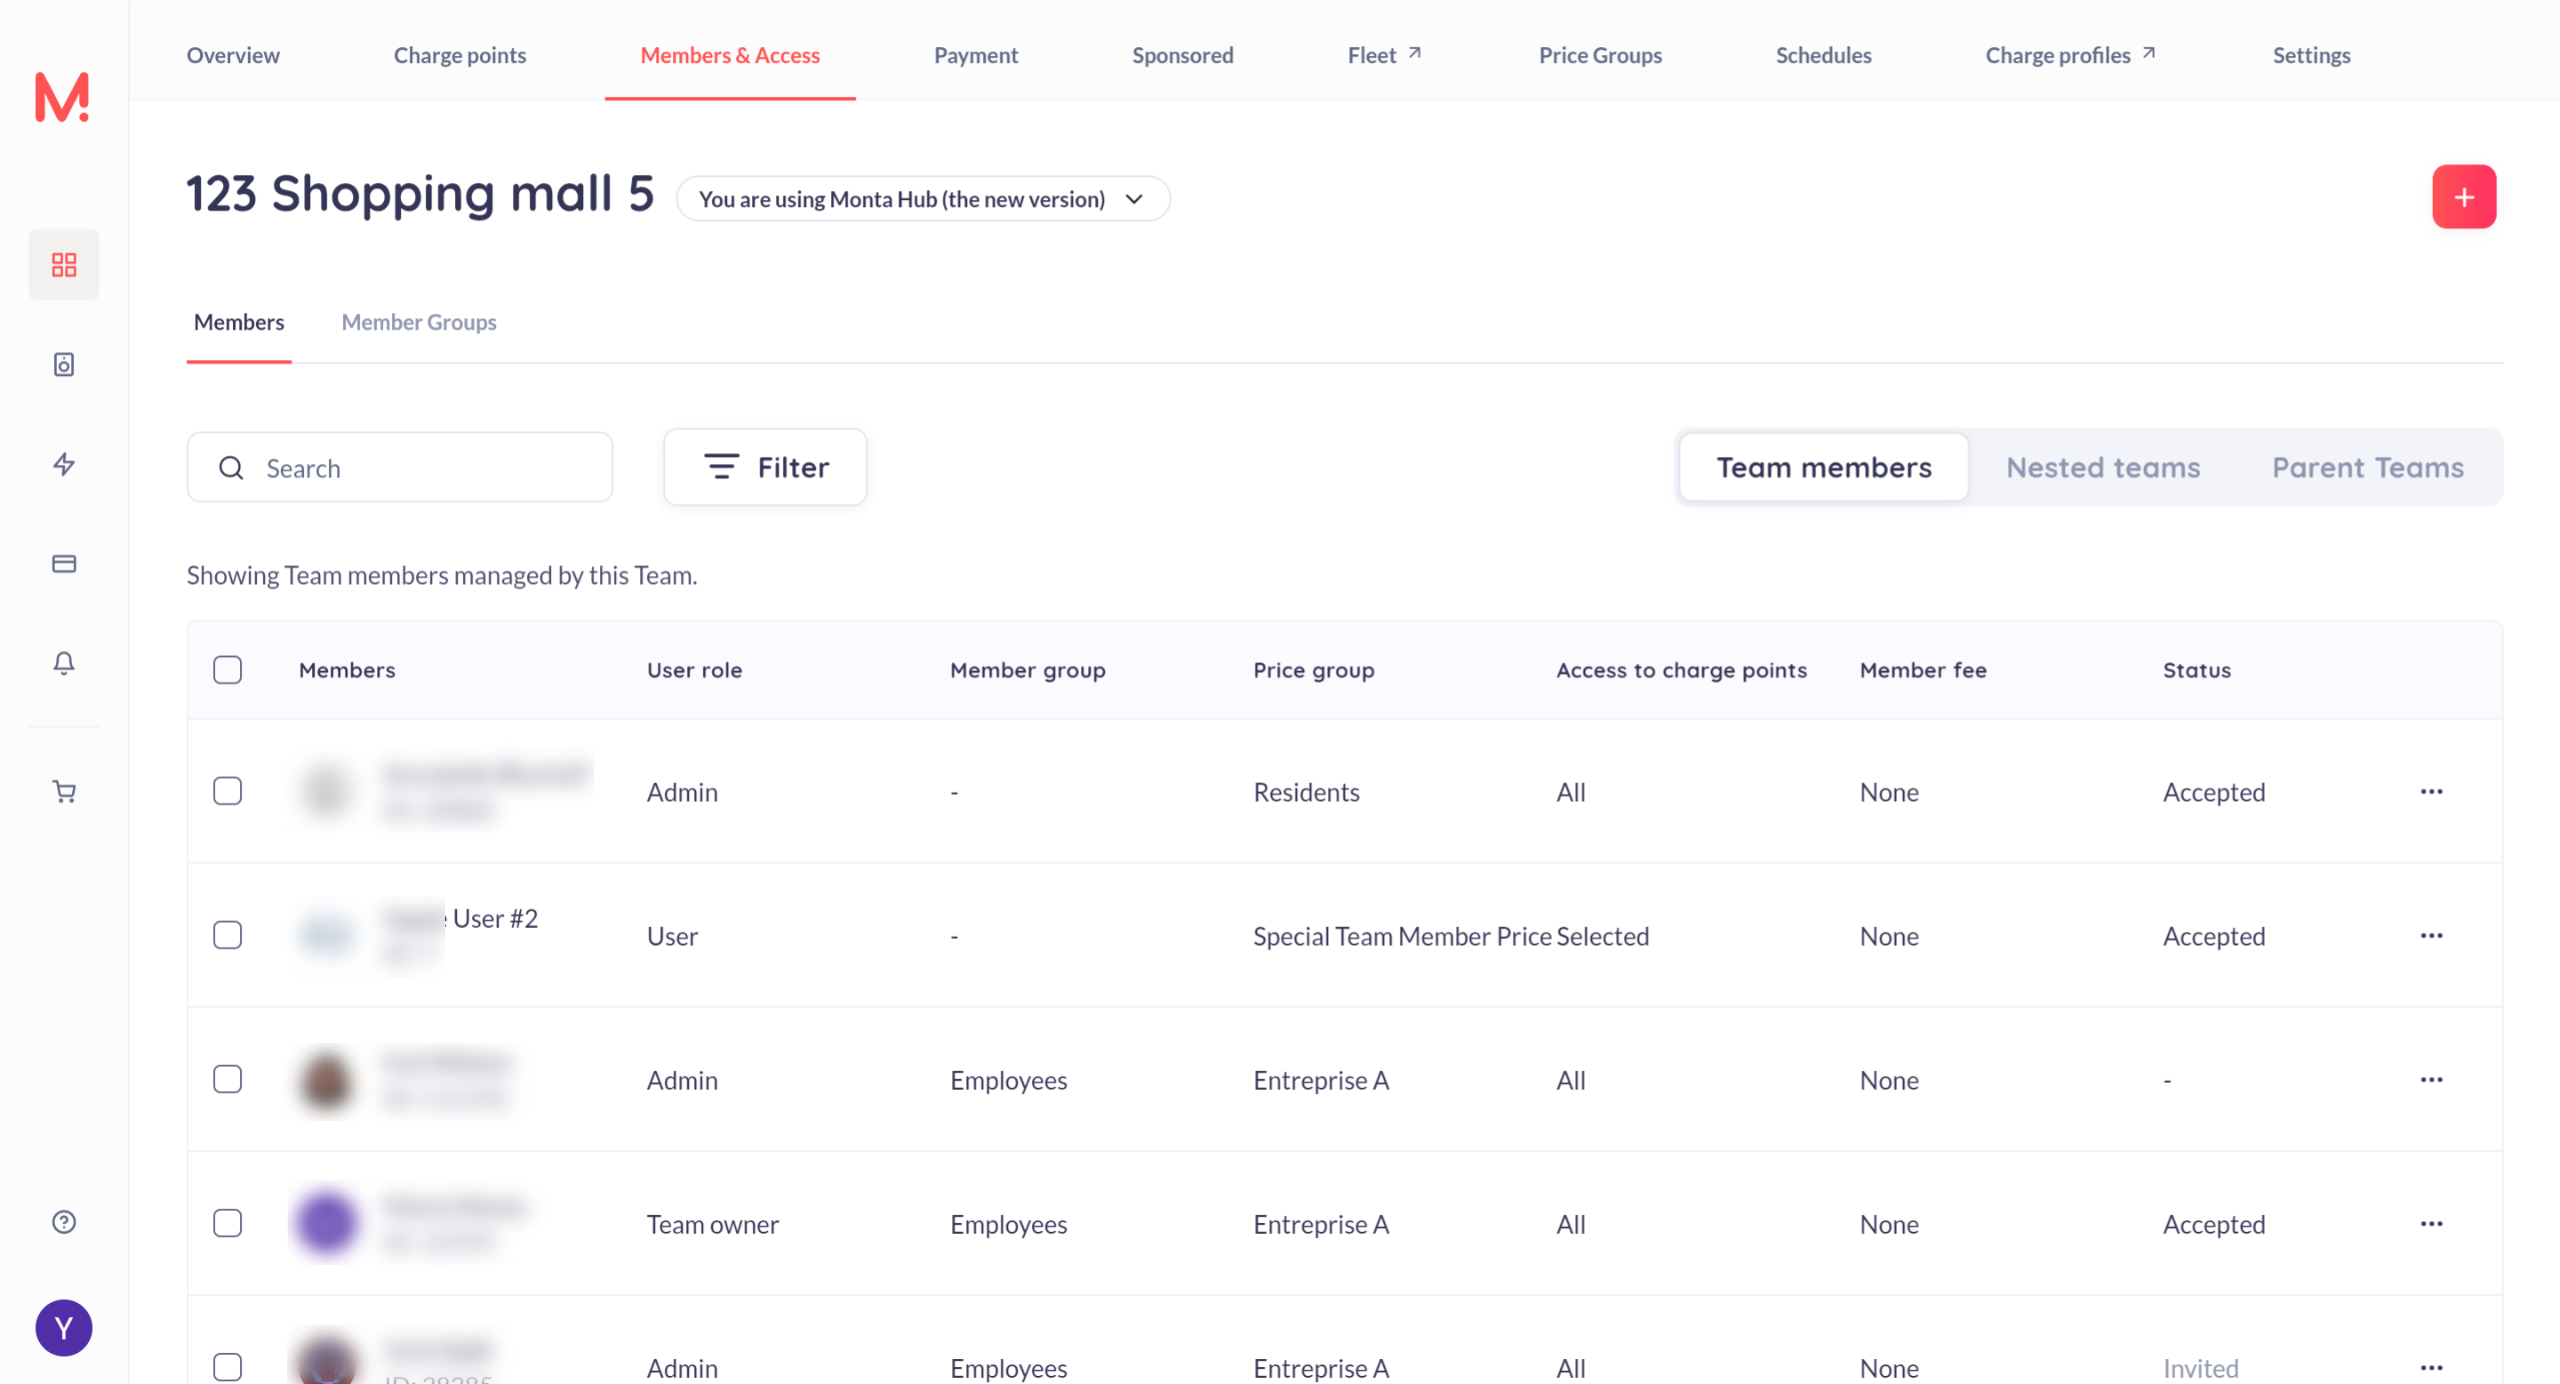
Task: Switch to the Member Groups tab
Action: 418,322
